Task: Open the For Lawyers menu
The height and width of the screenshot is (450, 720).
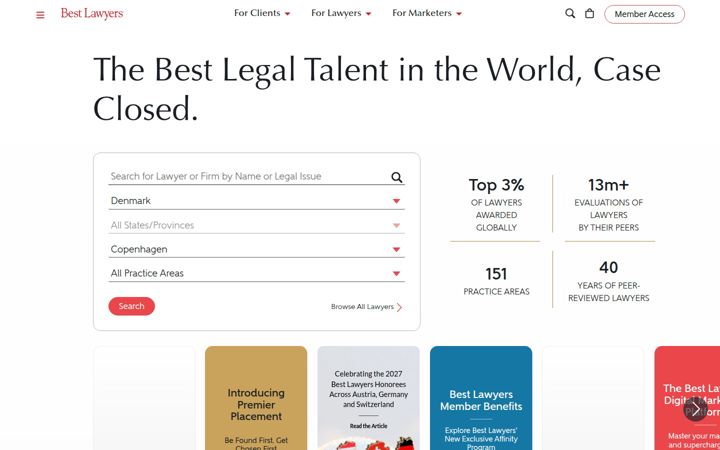Action: coord(341,13)
